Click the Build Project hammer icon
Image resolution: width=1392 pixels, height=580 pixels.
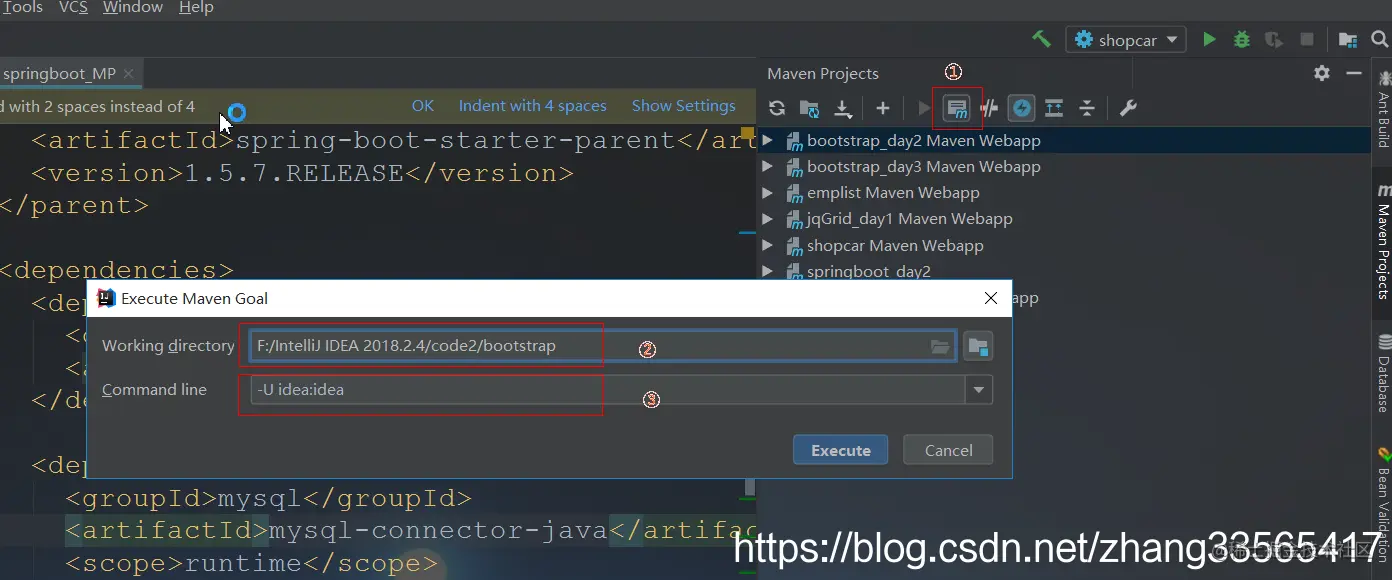pyautogui.click(x=1042, y=39)
